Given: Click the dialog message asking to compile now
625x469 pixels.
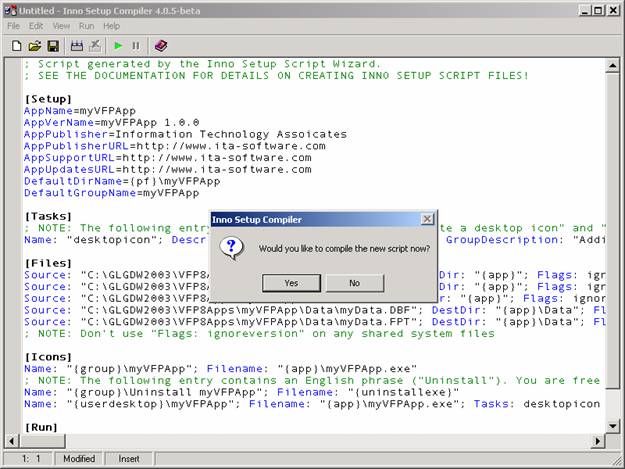Looking at the screenshot, I should (x=344, y=249).
